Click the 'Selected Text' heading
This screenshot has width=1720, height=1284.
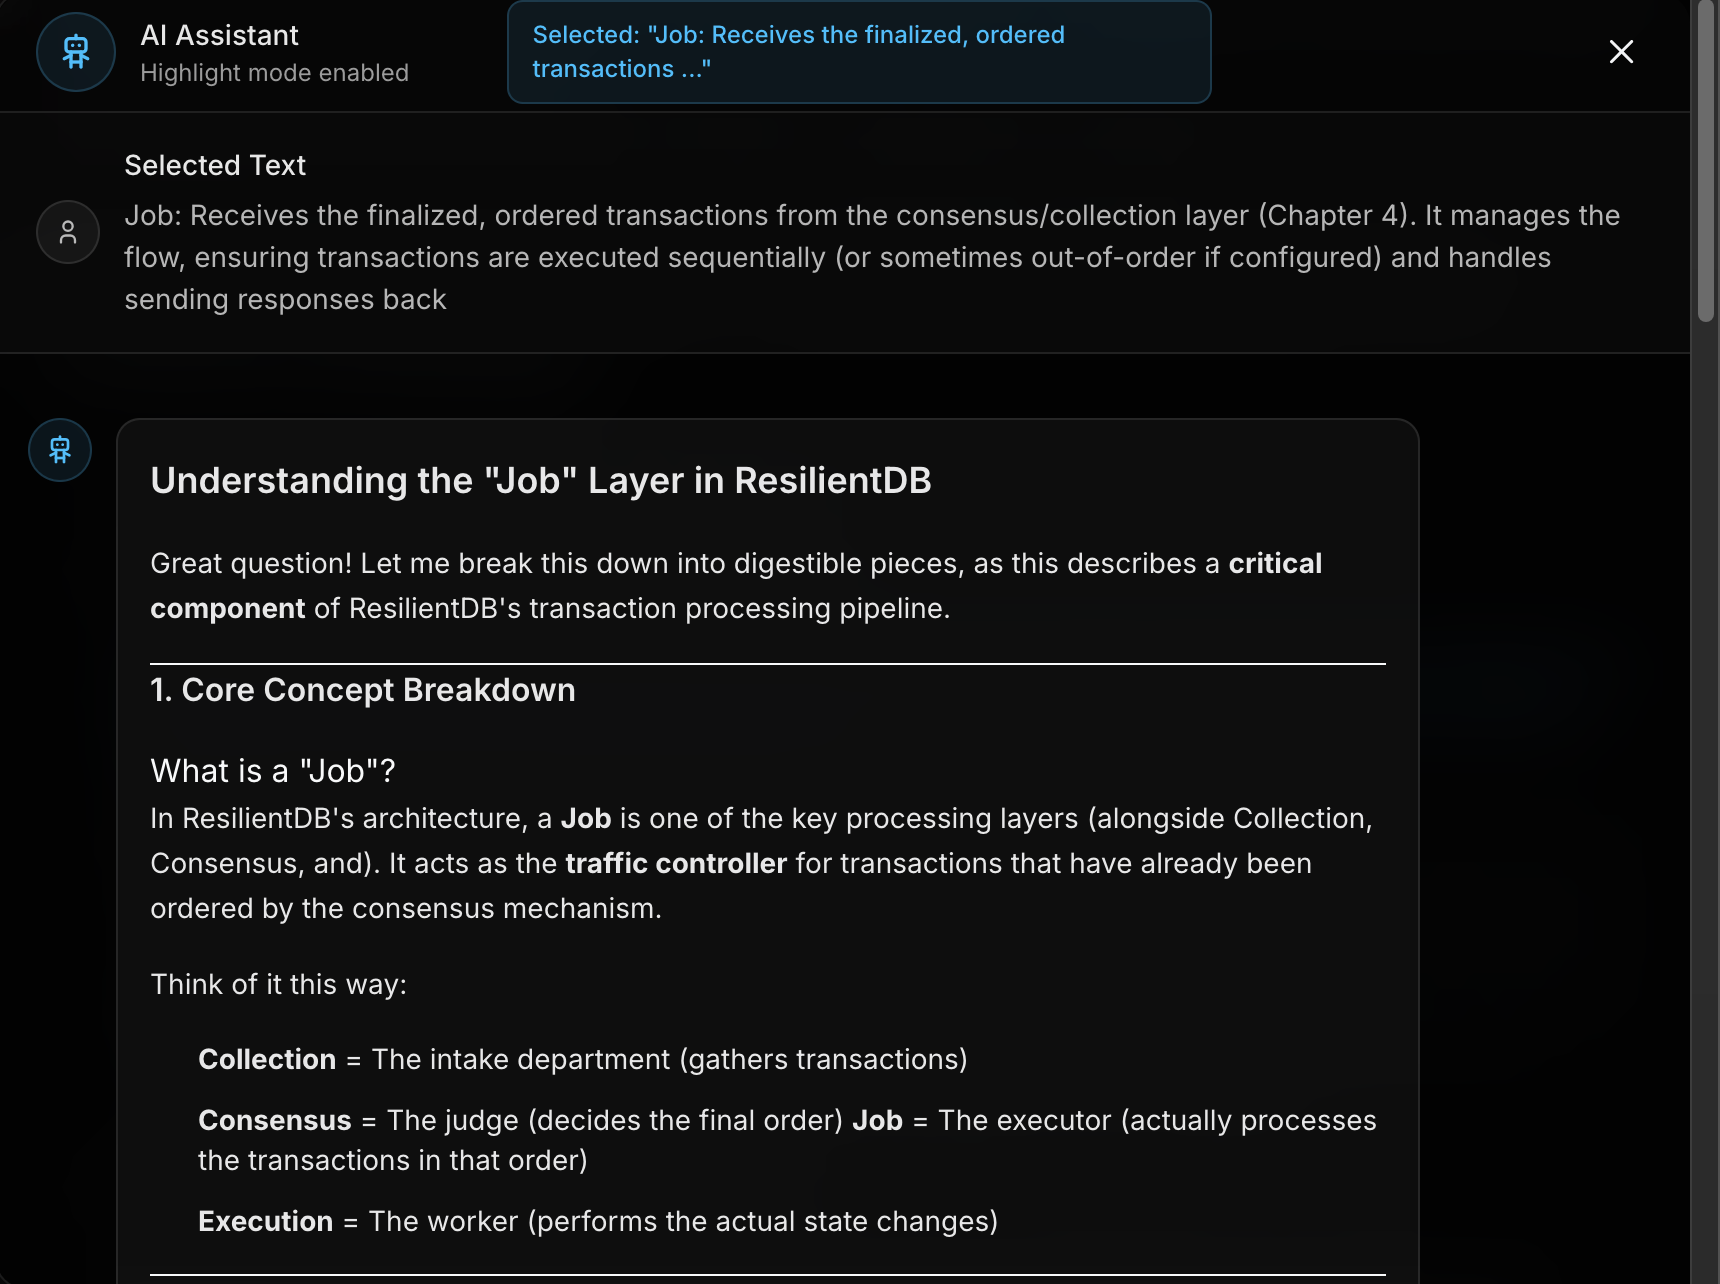215,165
